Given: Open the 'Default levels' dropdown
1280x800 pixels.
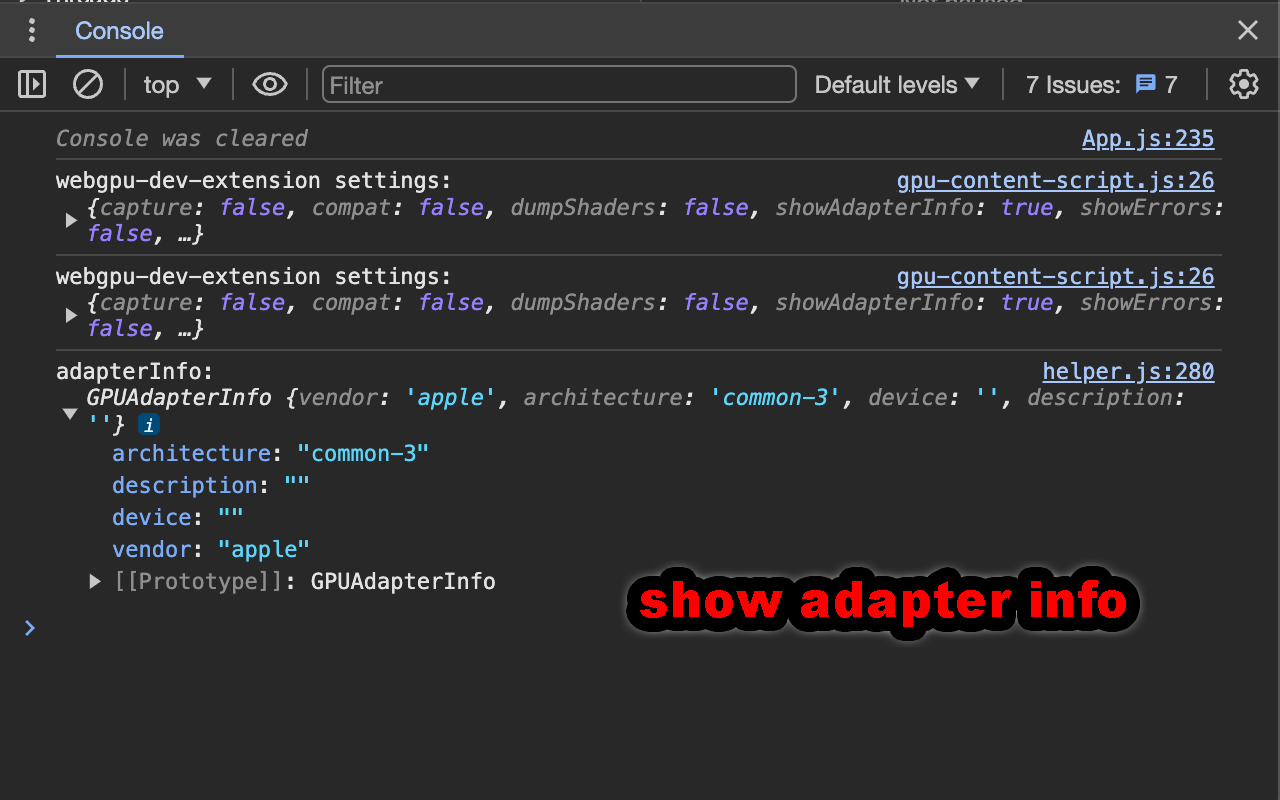Looking at the screenshot, I should [x=896, y=84].
